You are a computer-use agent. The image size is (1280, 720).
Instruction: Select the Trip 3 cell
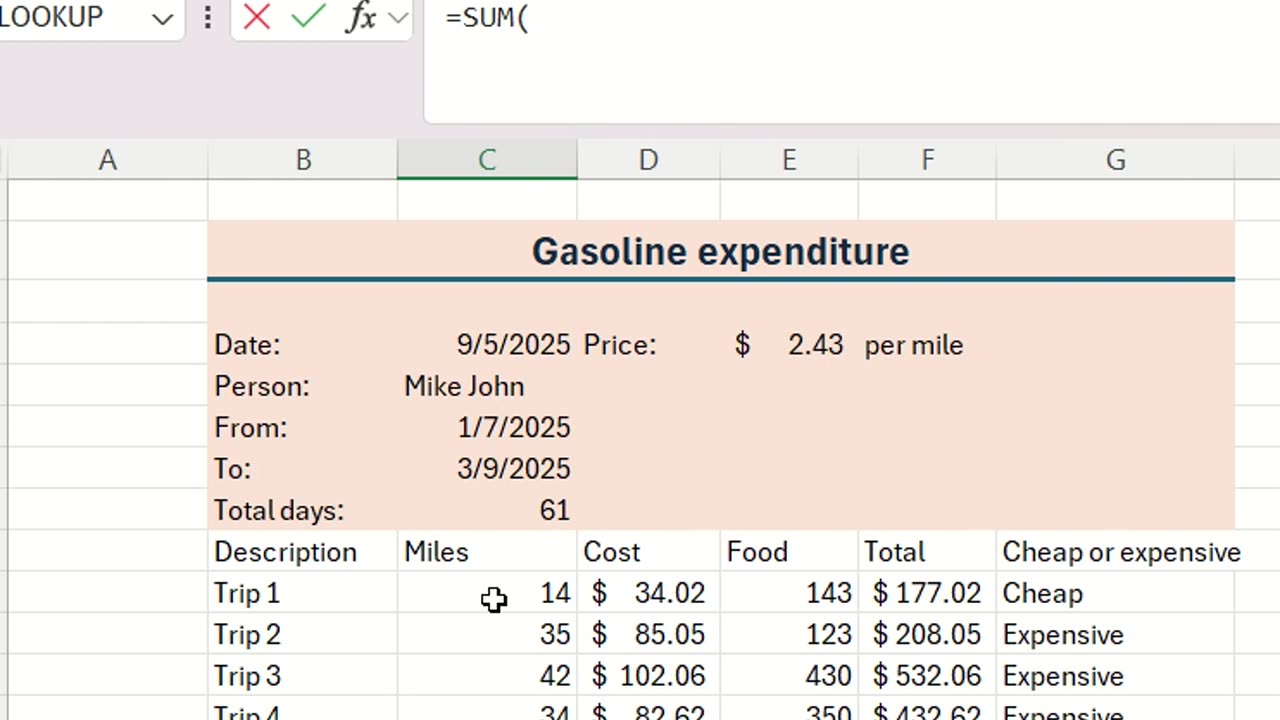click(303, 677)
